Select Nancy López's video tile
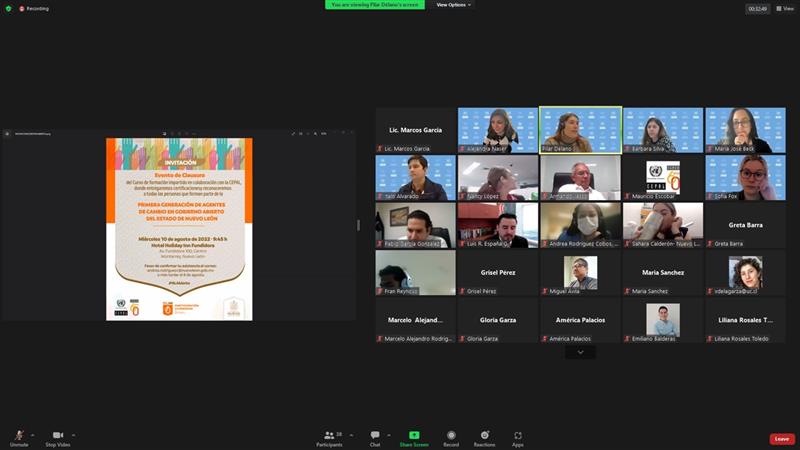Screen dimensions: 800x450 [498, 178]
